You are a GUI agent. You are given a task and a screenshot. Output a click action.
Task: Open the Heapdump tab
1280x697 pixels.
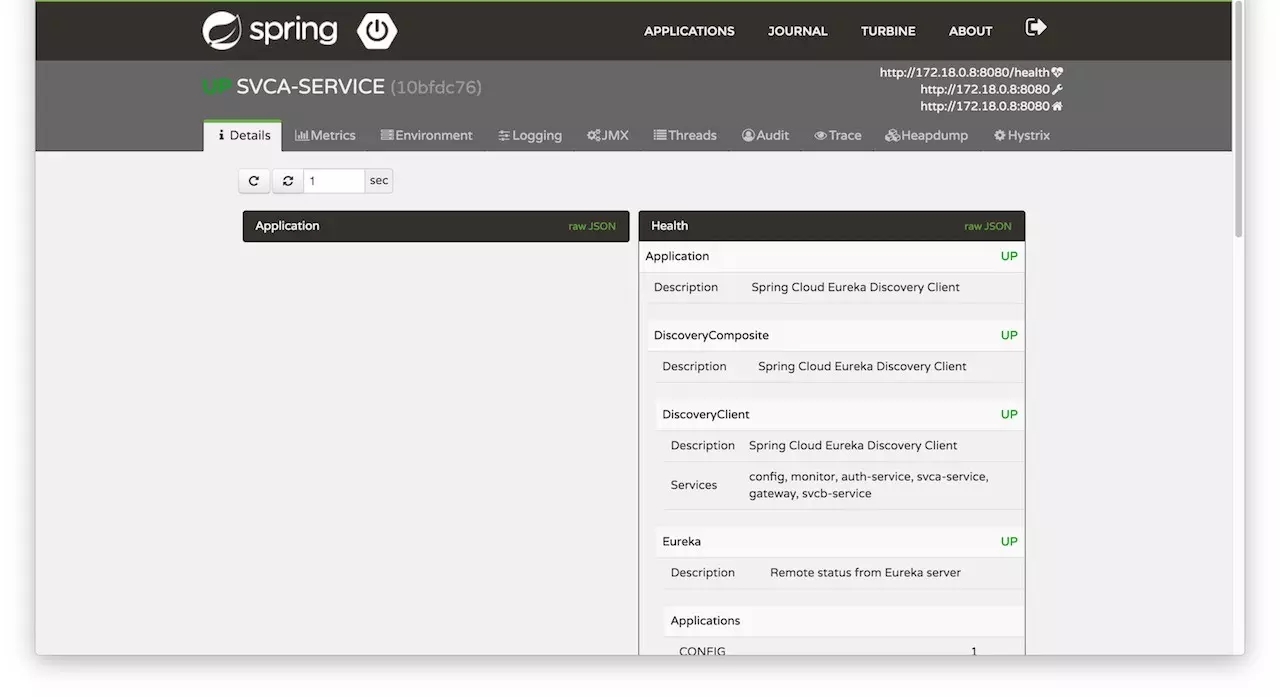coord(926,135)
